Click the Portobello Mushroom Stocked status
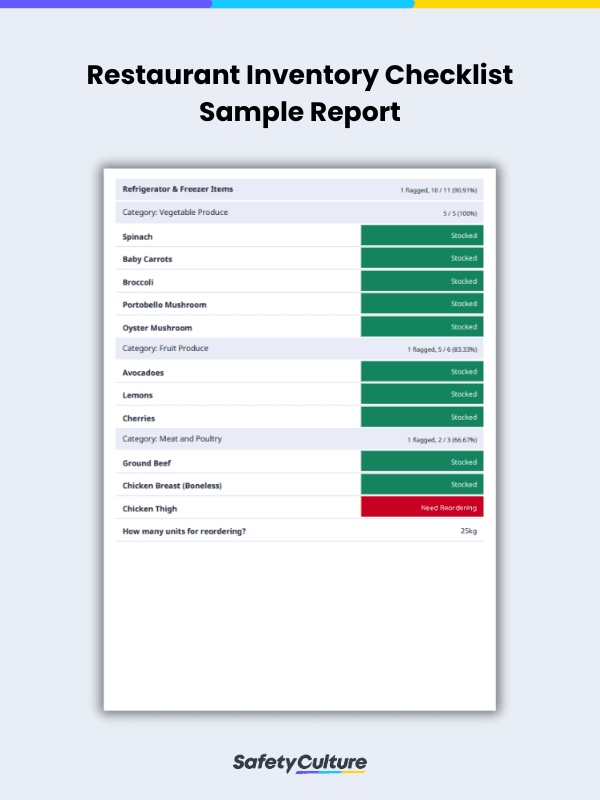 pyautogui.click(x=421, y=304)
